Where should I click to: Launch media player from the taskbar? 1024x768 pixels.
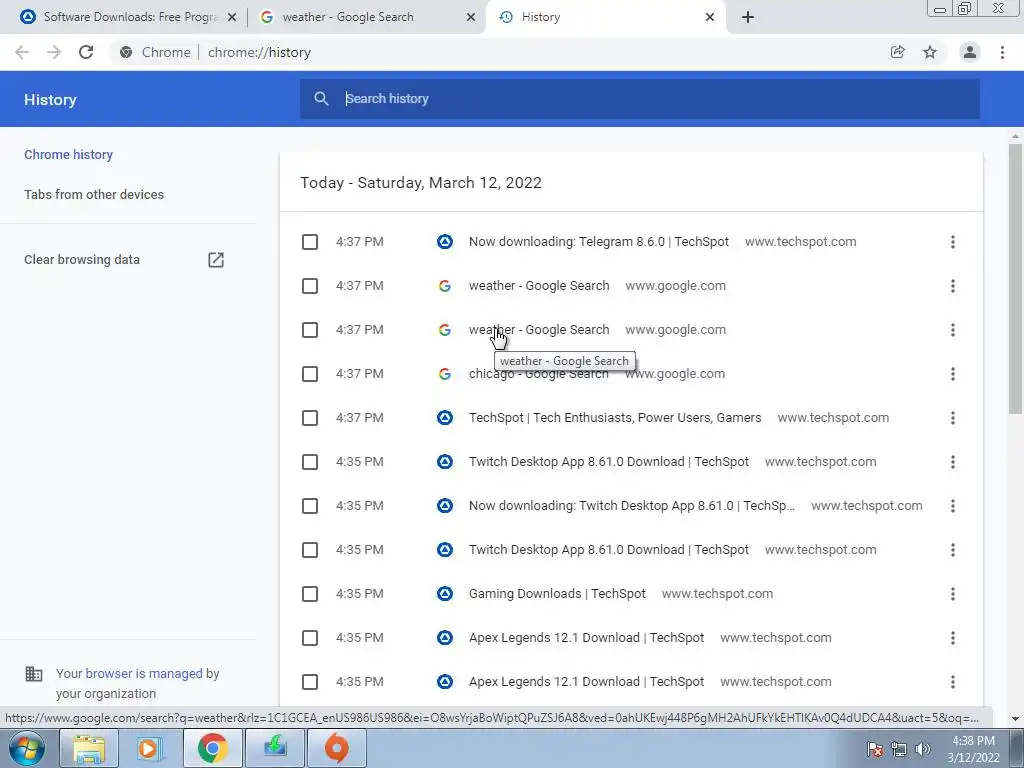pyautogui.click(x=149, y=748)
